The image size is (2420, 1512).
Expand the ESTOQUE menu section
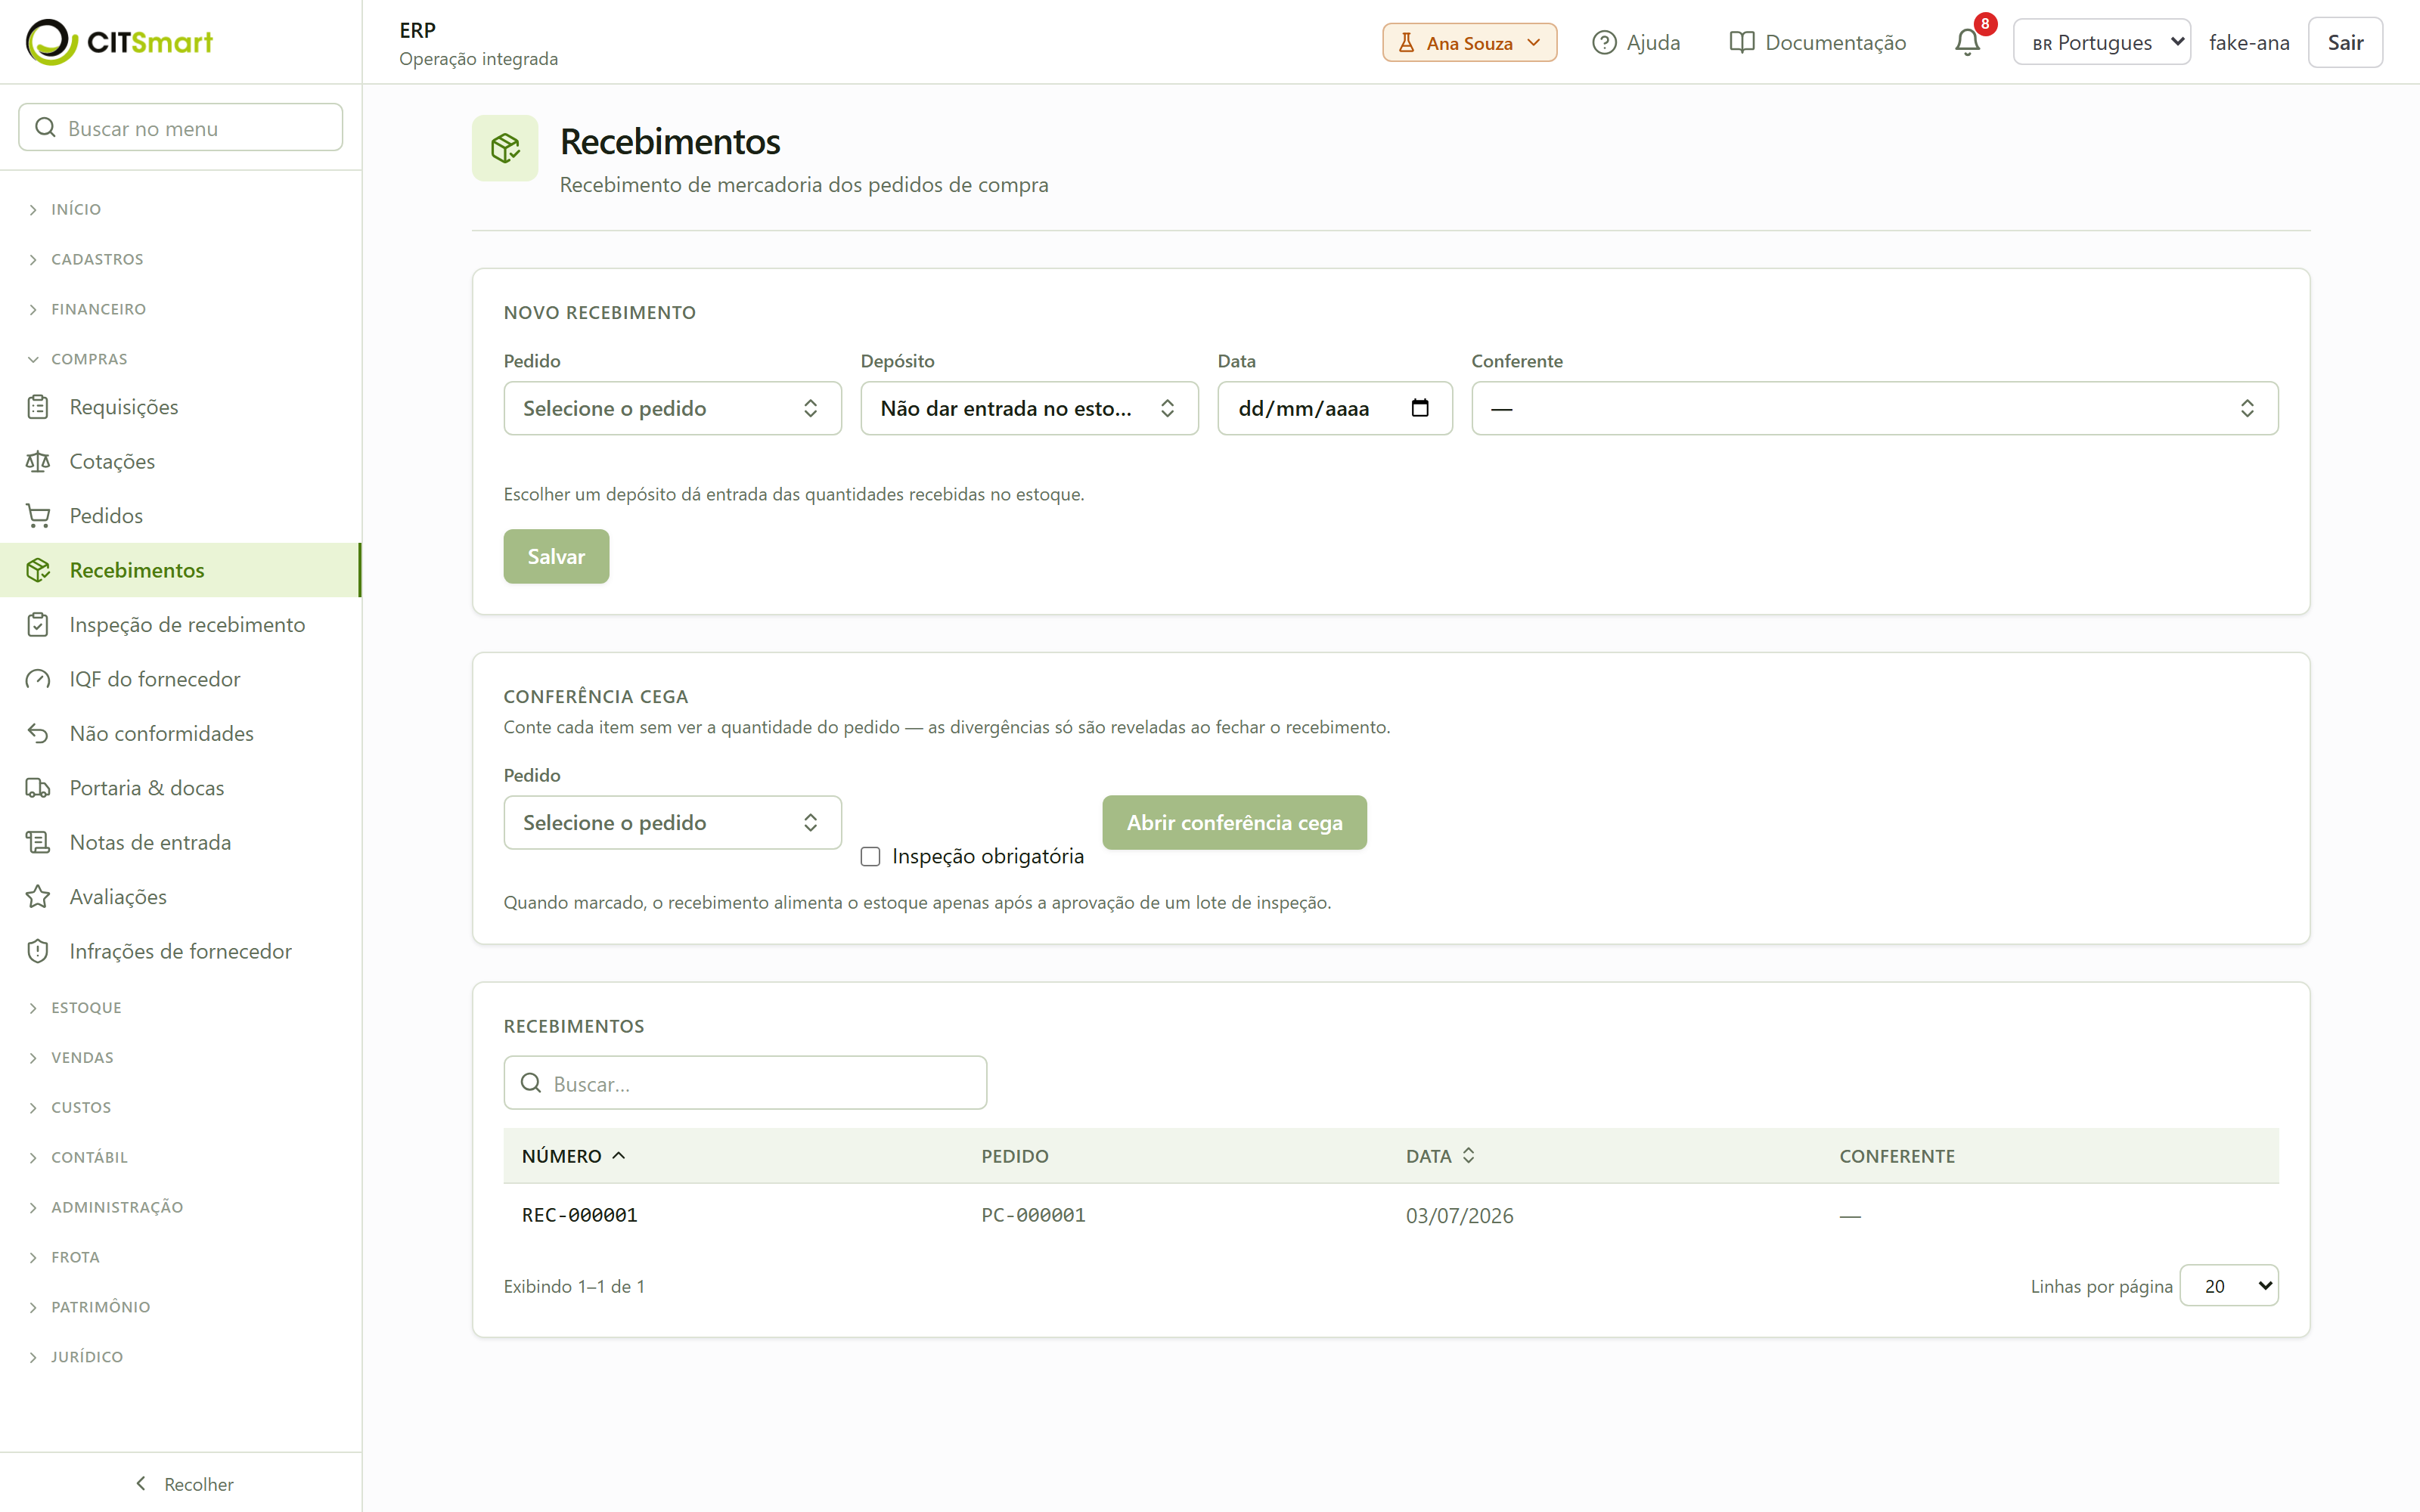pyautogui.click(x=86, y=1008)
